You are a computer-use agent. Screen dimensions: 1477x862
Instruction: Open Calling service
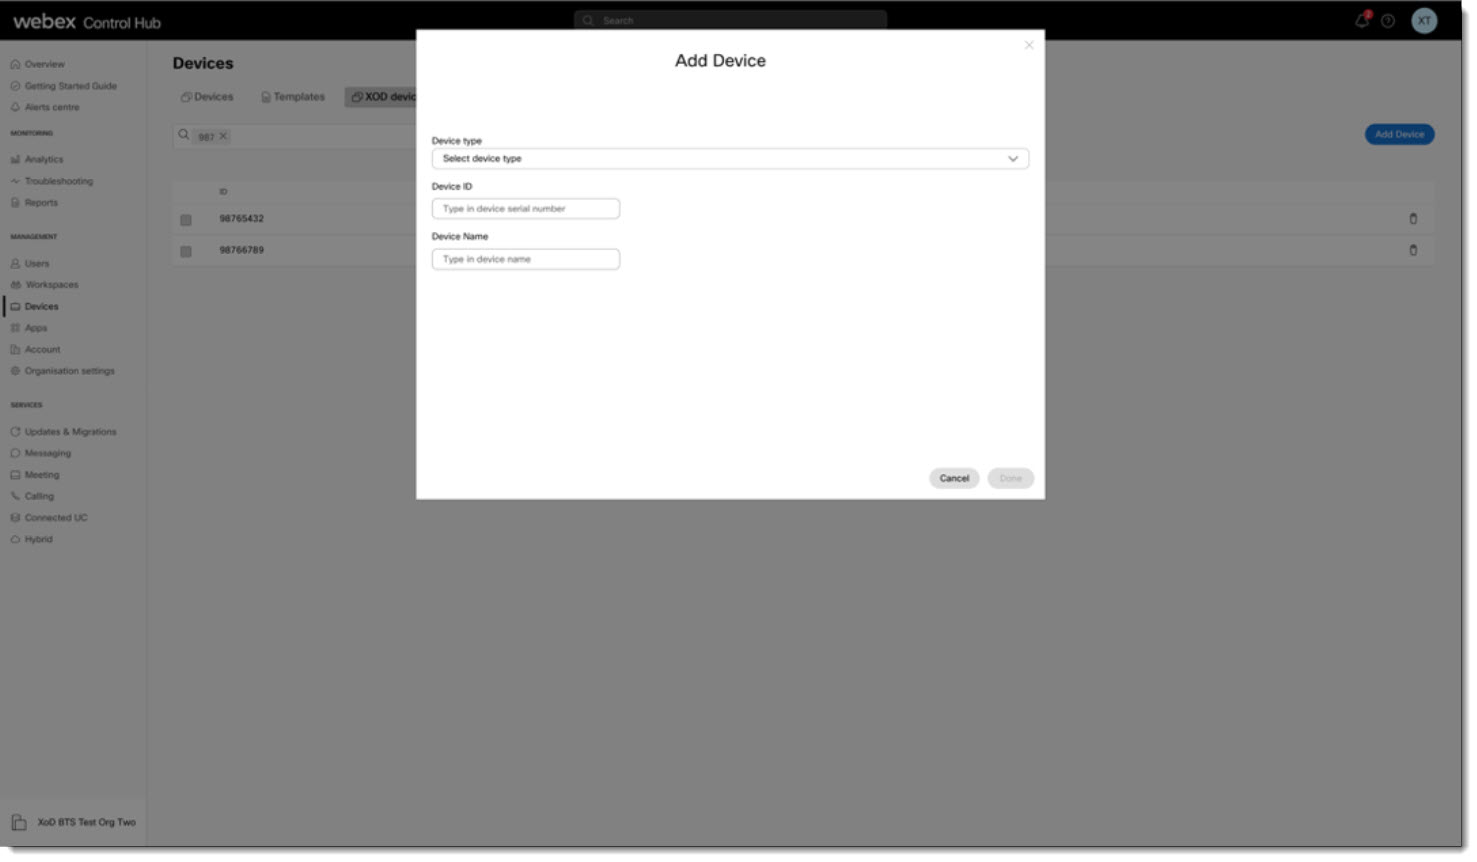tap(33, 496)
